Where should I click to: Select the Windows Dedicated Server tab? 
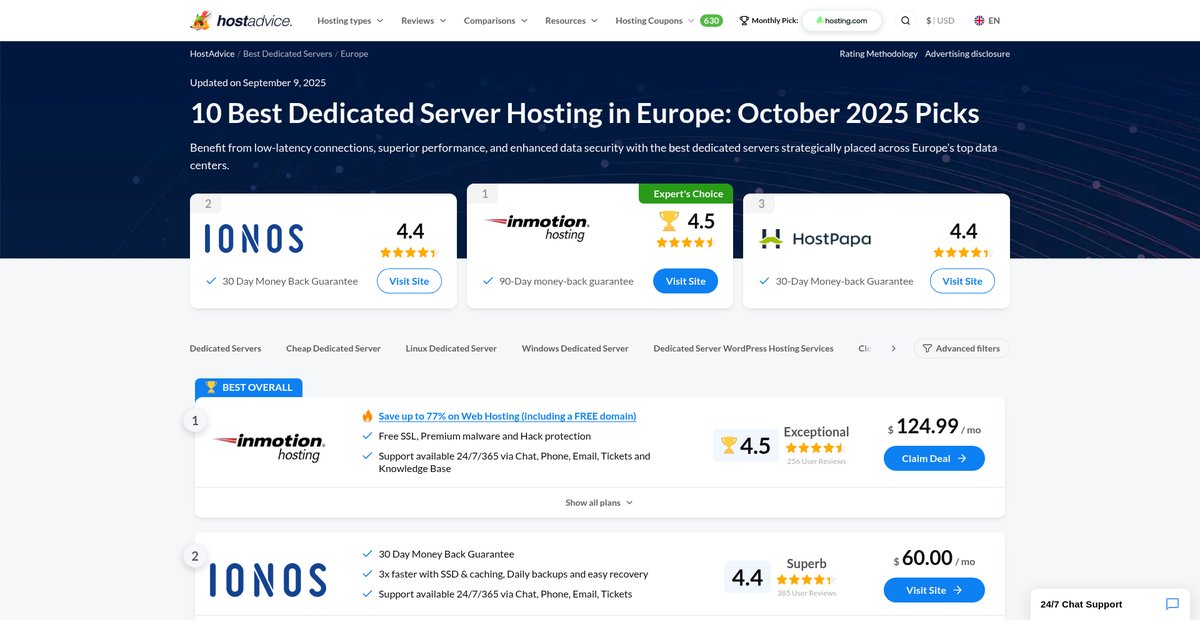[x=575, y=348]
